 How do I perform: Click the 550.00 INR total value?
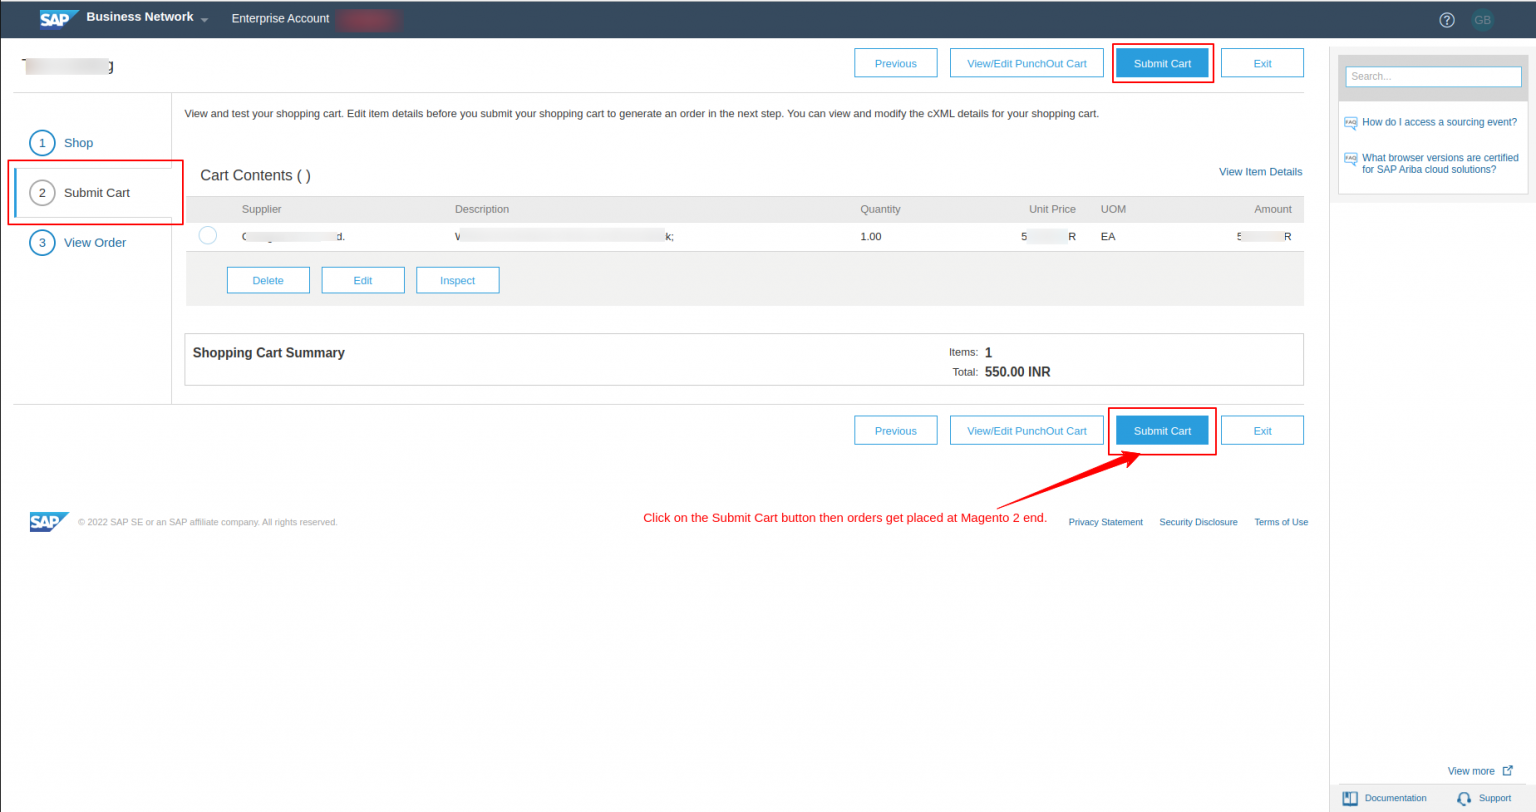click(x=1017, y=372)
